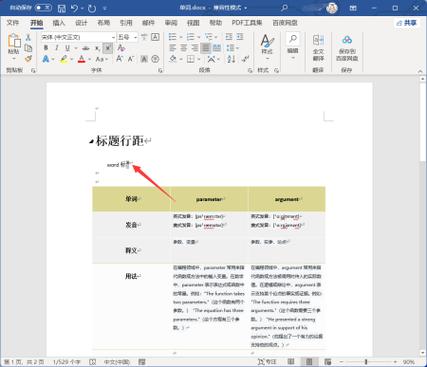This screenshot has height=367, width=427.
Task: Click the Full Text Translate icon
Action: (318, 47)
